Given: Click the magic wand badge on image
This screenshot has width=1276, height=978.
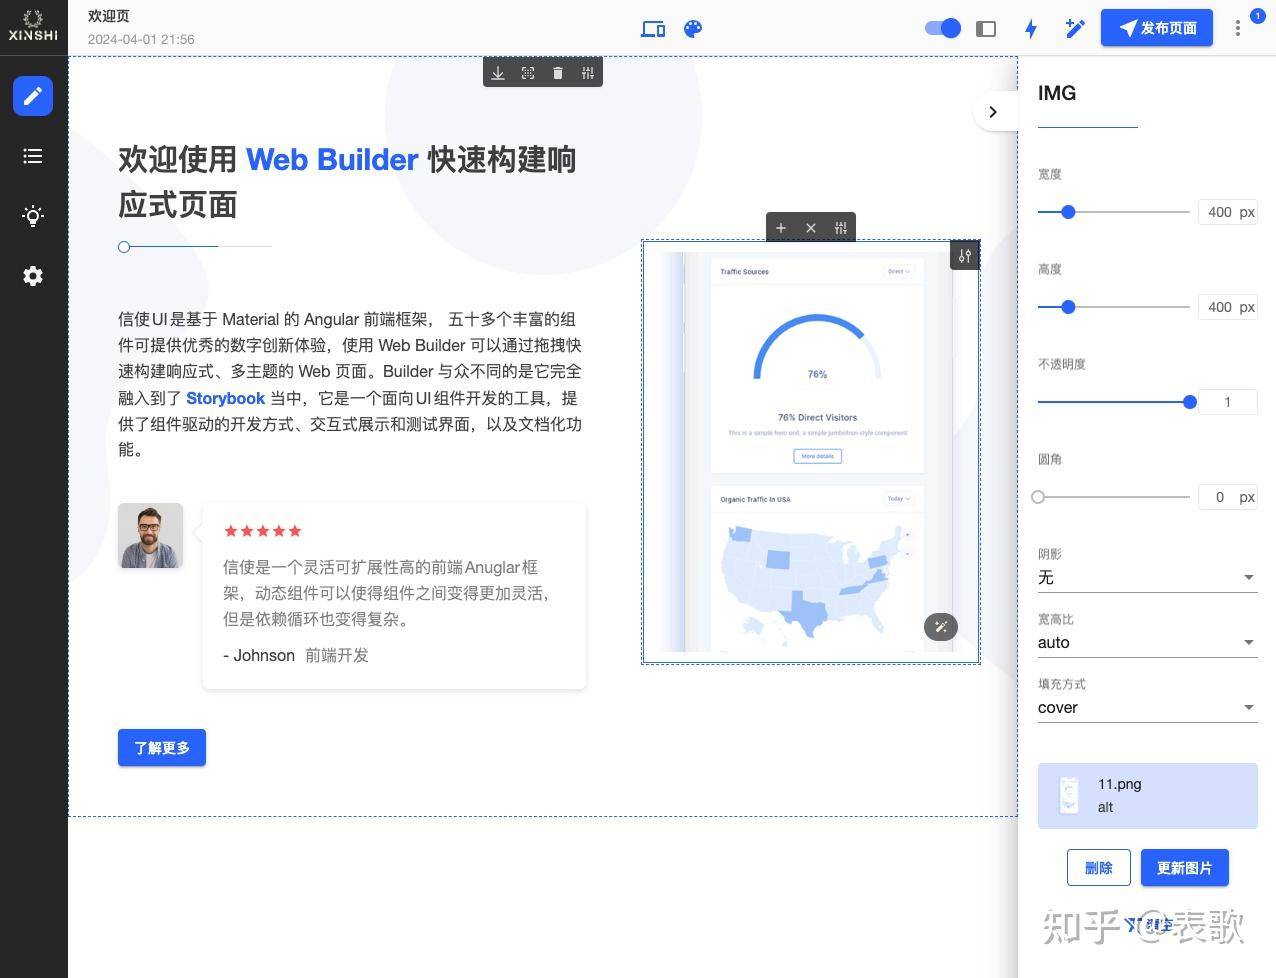Looking at the screenshot, I should point(941,627).
